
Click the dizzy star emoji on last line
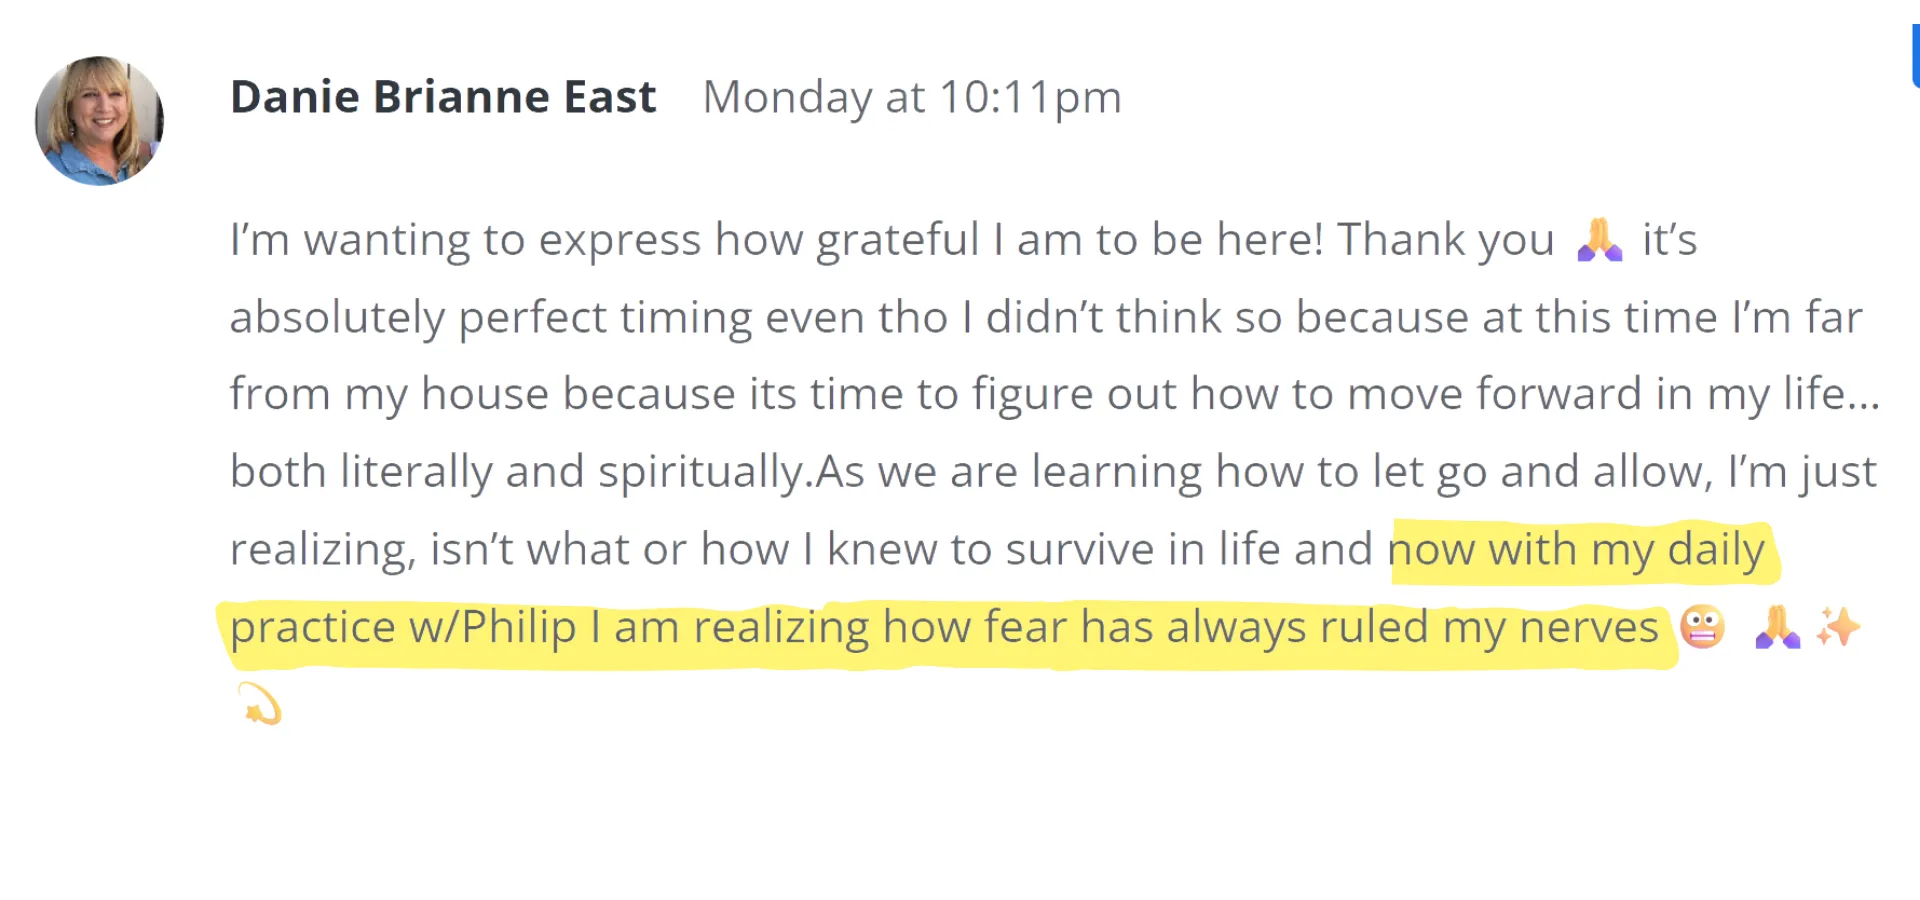coord(260,704)
